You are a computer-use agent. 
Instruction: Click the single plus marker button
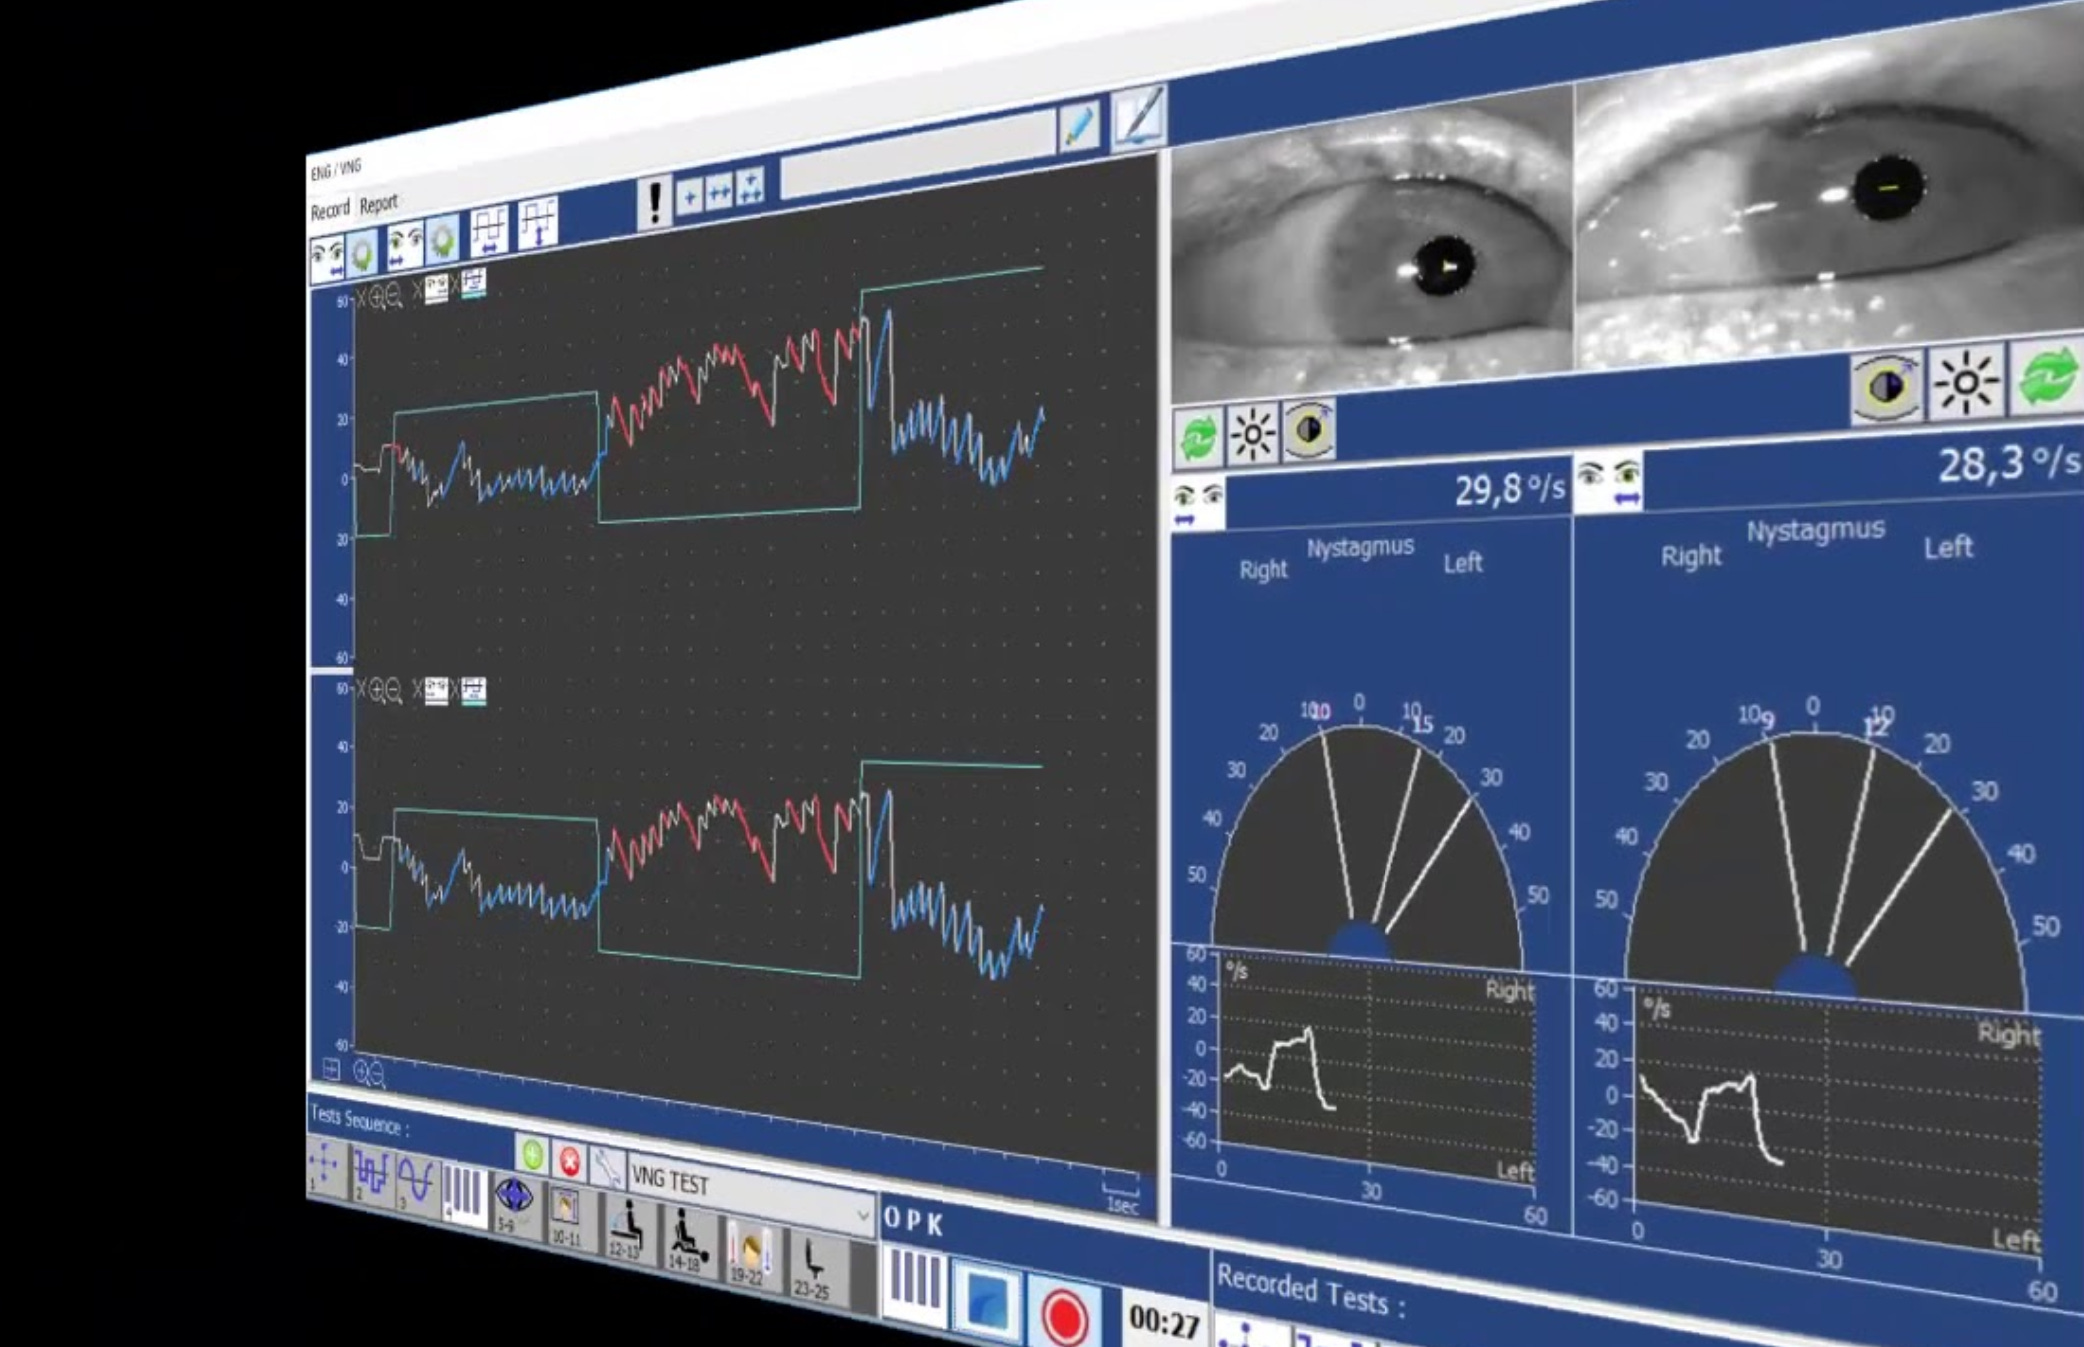689,198
